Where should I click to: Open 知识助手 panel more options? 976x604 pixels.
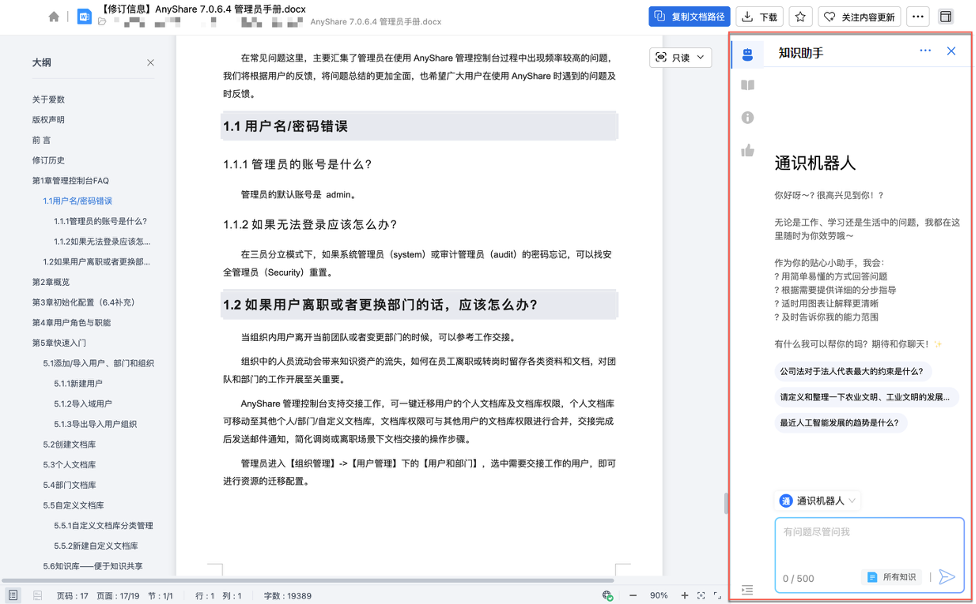[926, 50]
